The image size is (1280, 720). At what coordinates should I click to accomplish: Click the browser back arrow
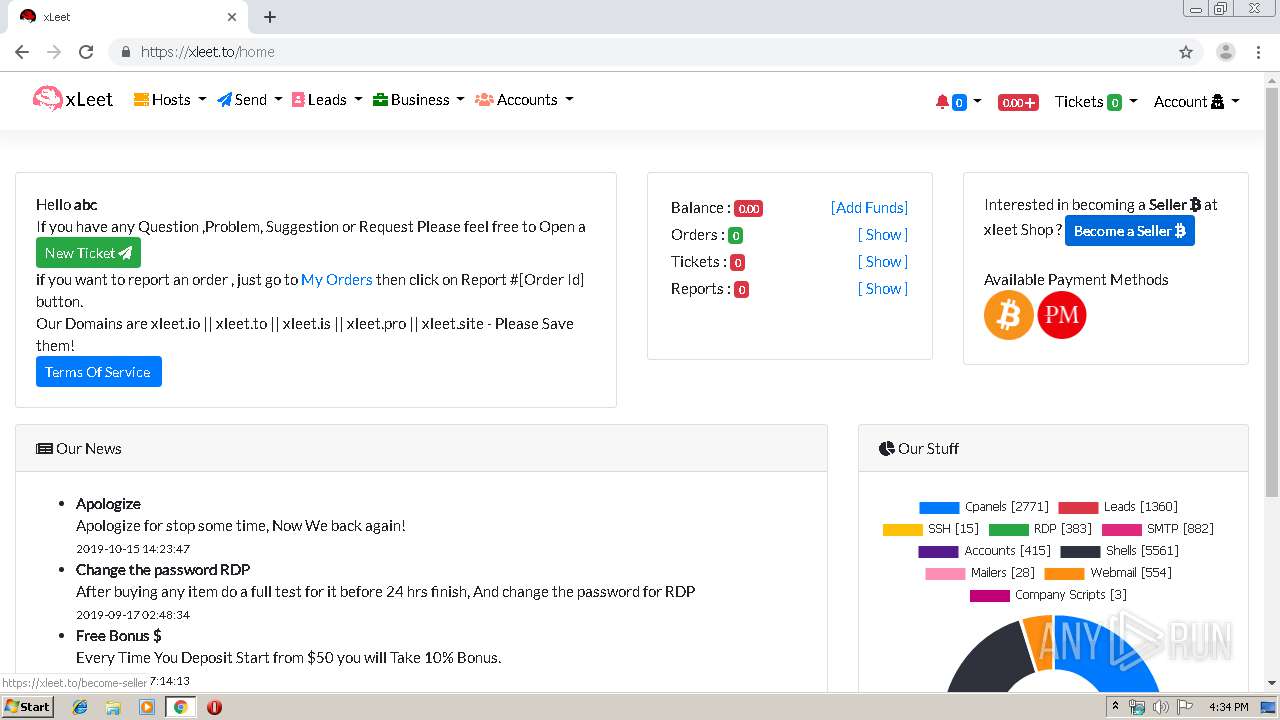[22, 52]
